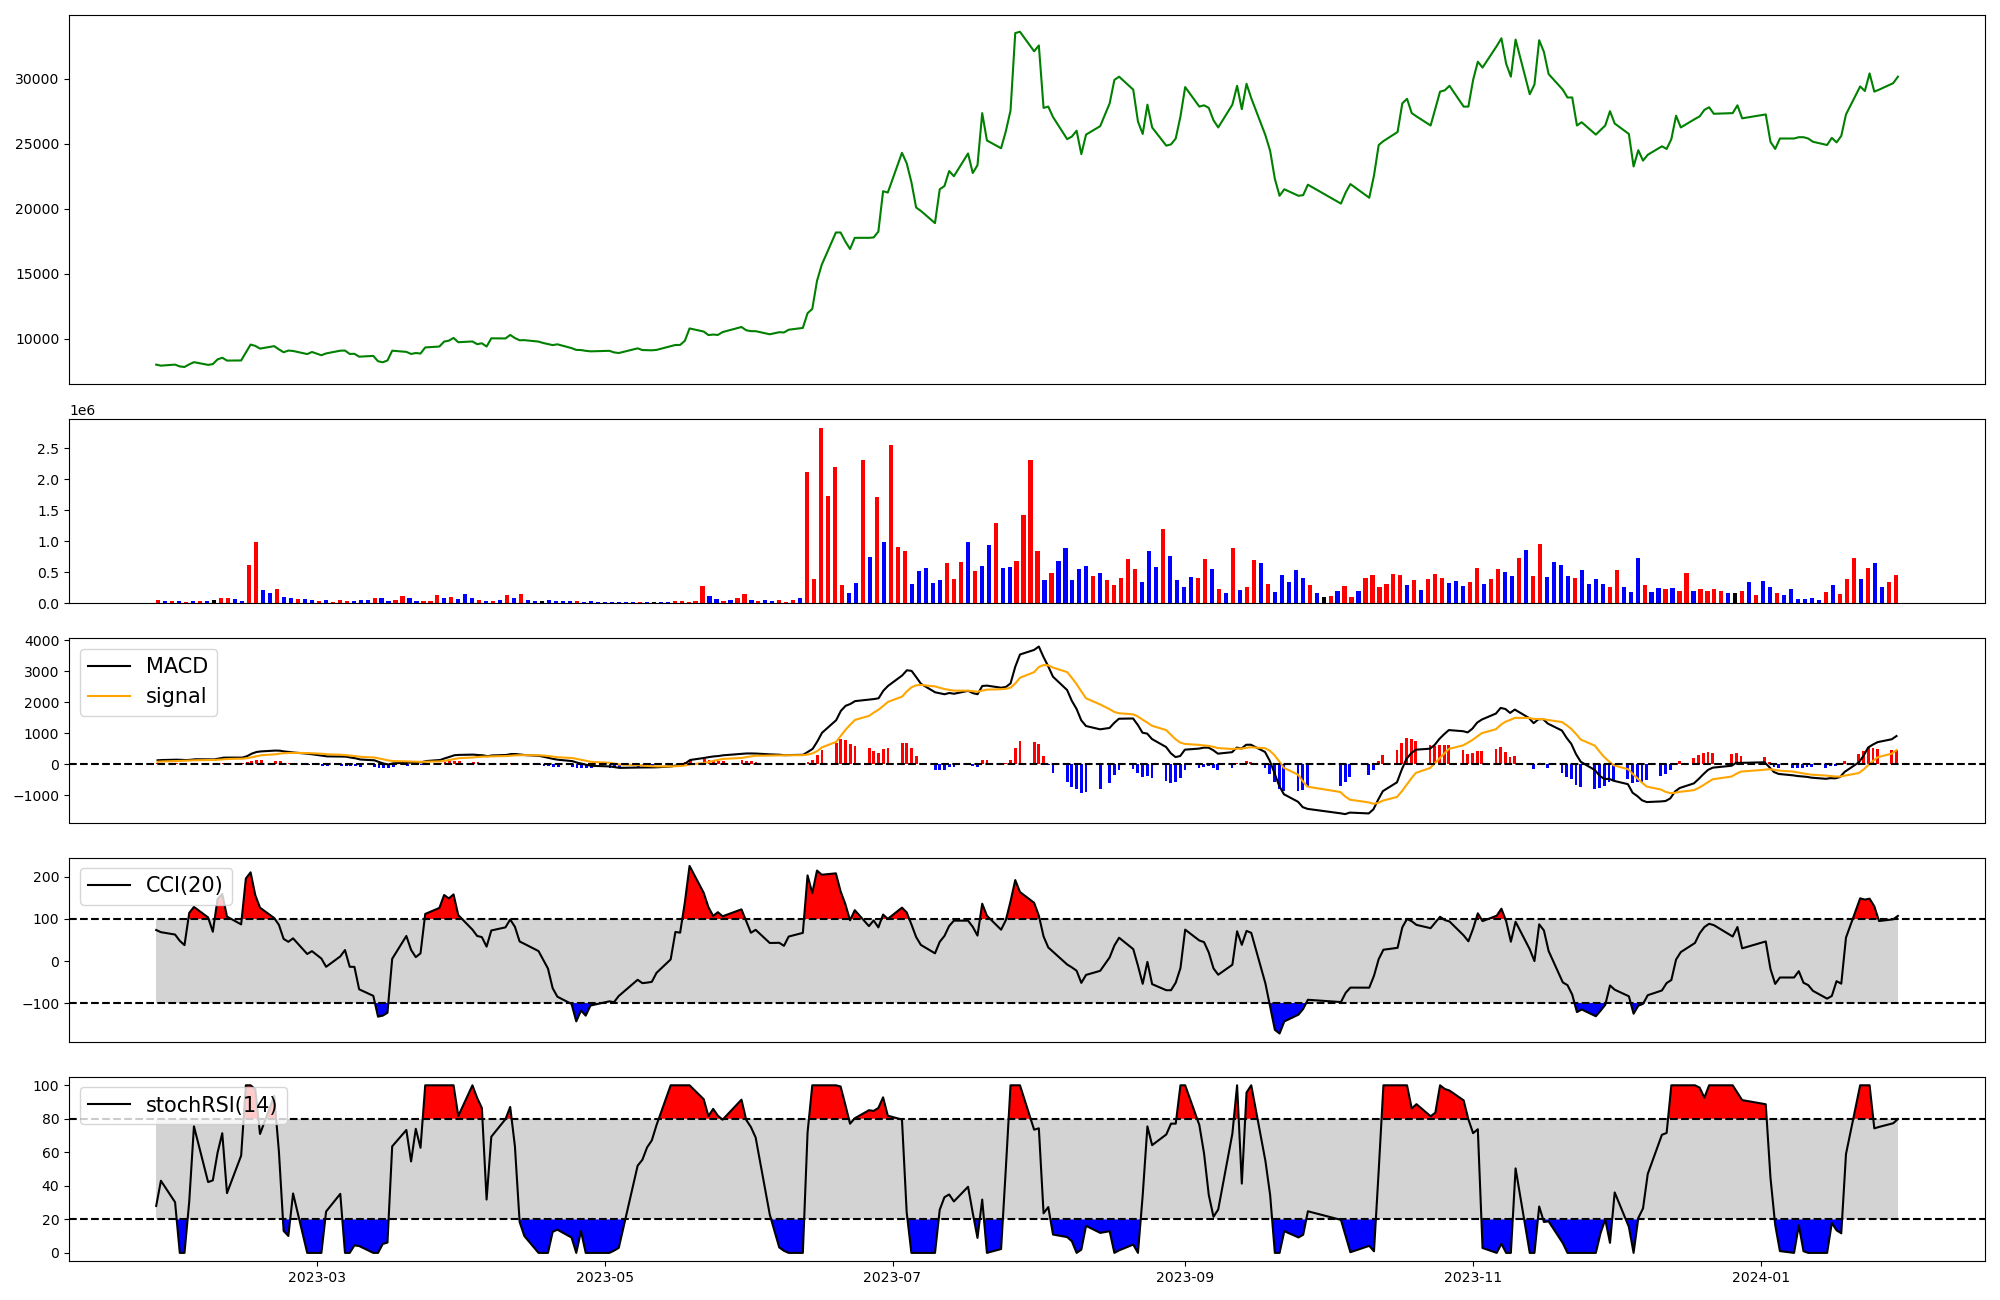Click the tallest red volume bar
The width and height of the screenshot is (2000, 1300).
tap(821, 515)
